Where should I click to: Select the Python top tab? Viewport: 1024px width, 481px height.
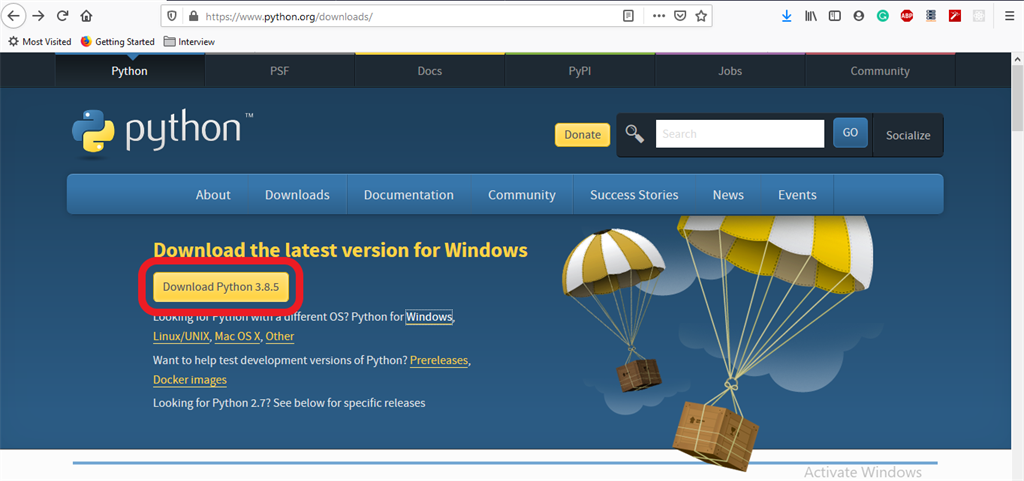[x=129, y=71]
